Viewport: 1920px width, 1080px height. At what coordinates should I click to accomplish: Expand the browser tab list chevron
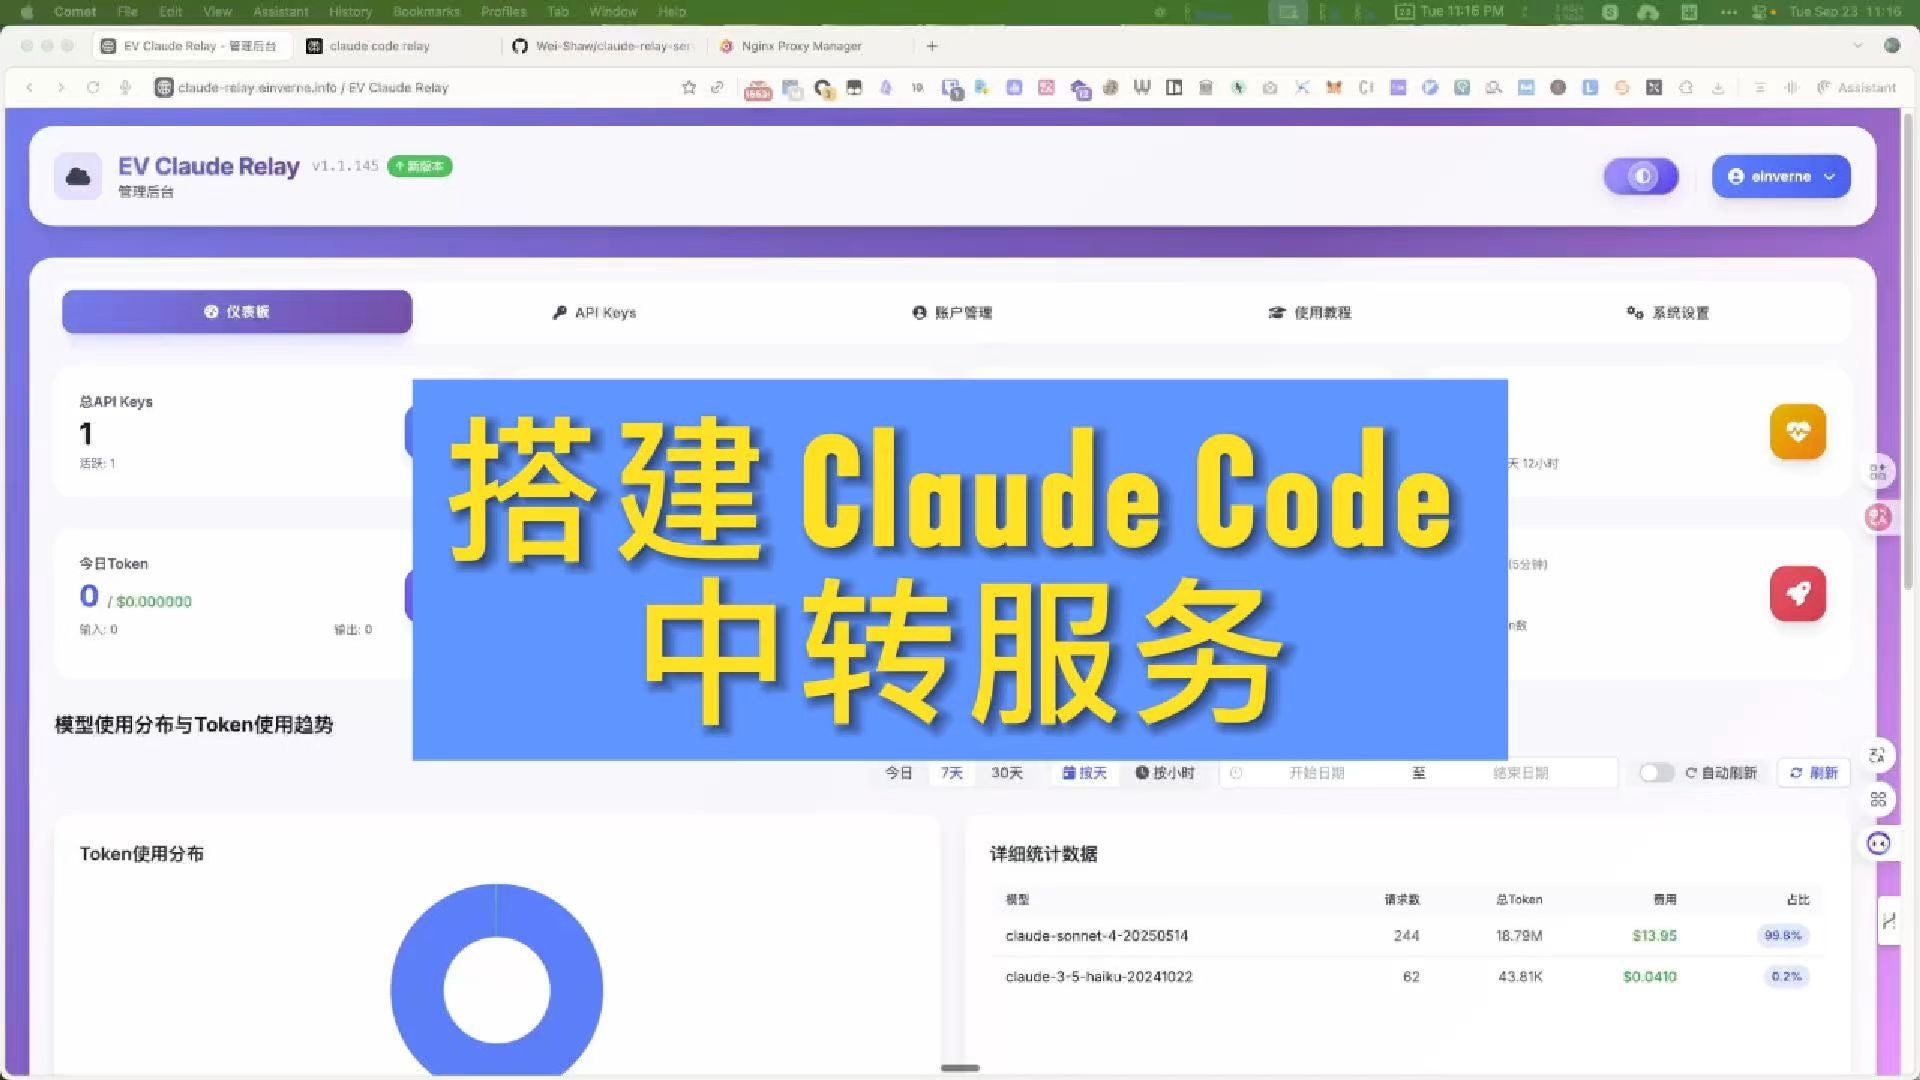[1857, 46]
